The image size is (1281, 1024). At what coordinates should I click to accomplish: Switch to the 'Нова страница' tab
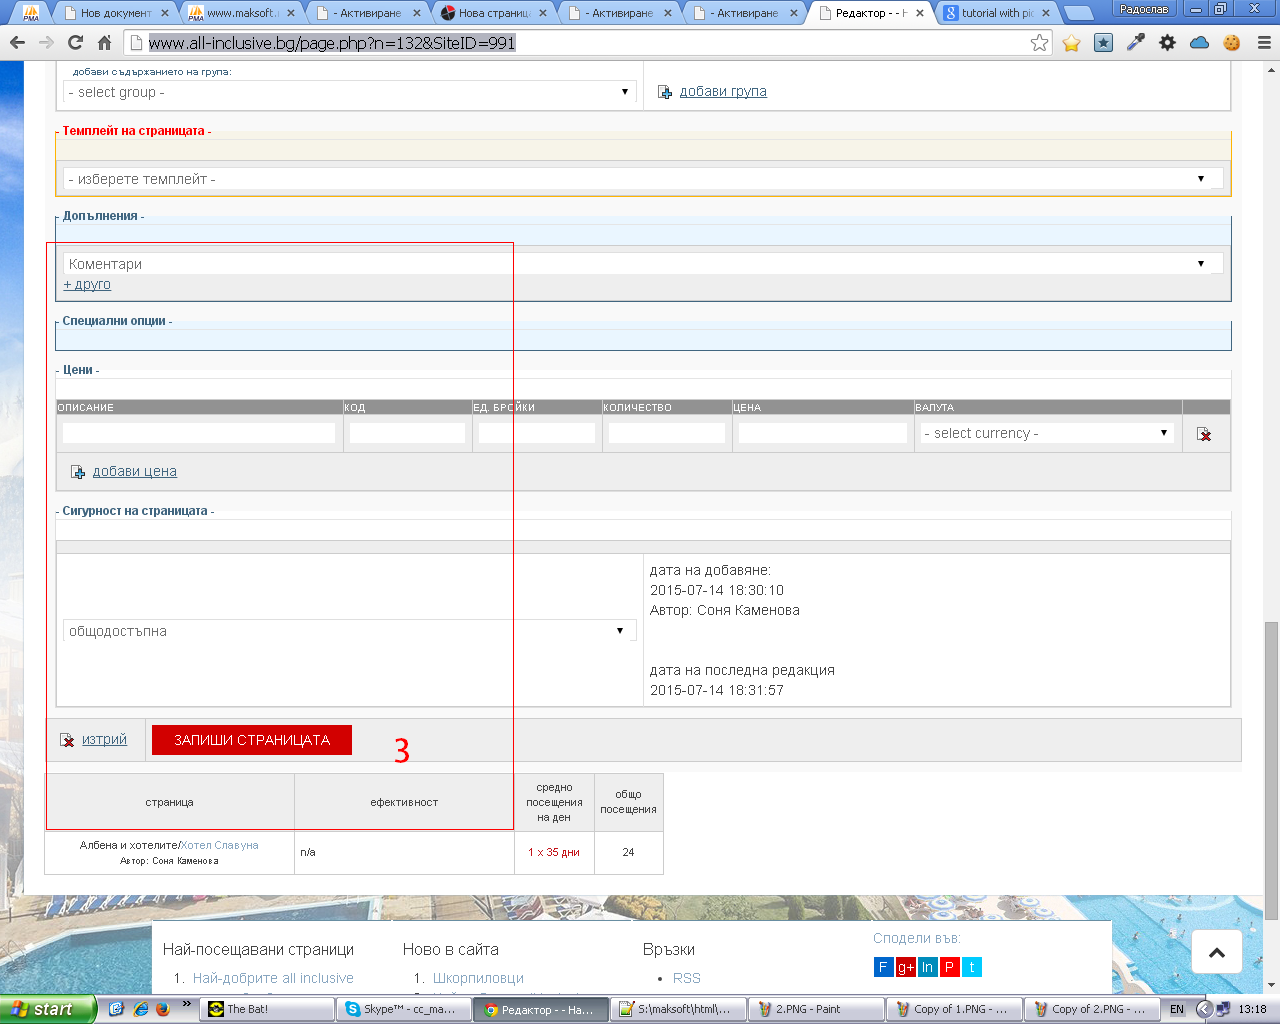tap(494, 13)
